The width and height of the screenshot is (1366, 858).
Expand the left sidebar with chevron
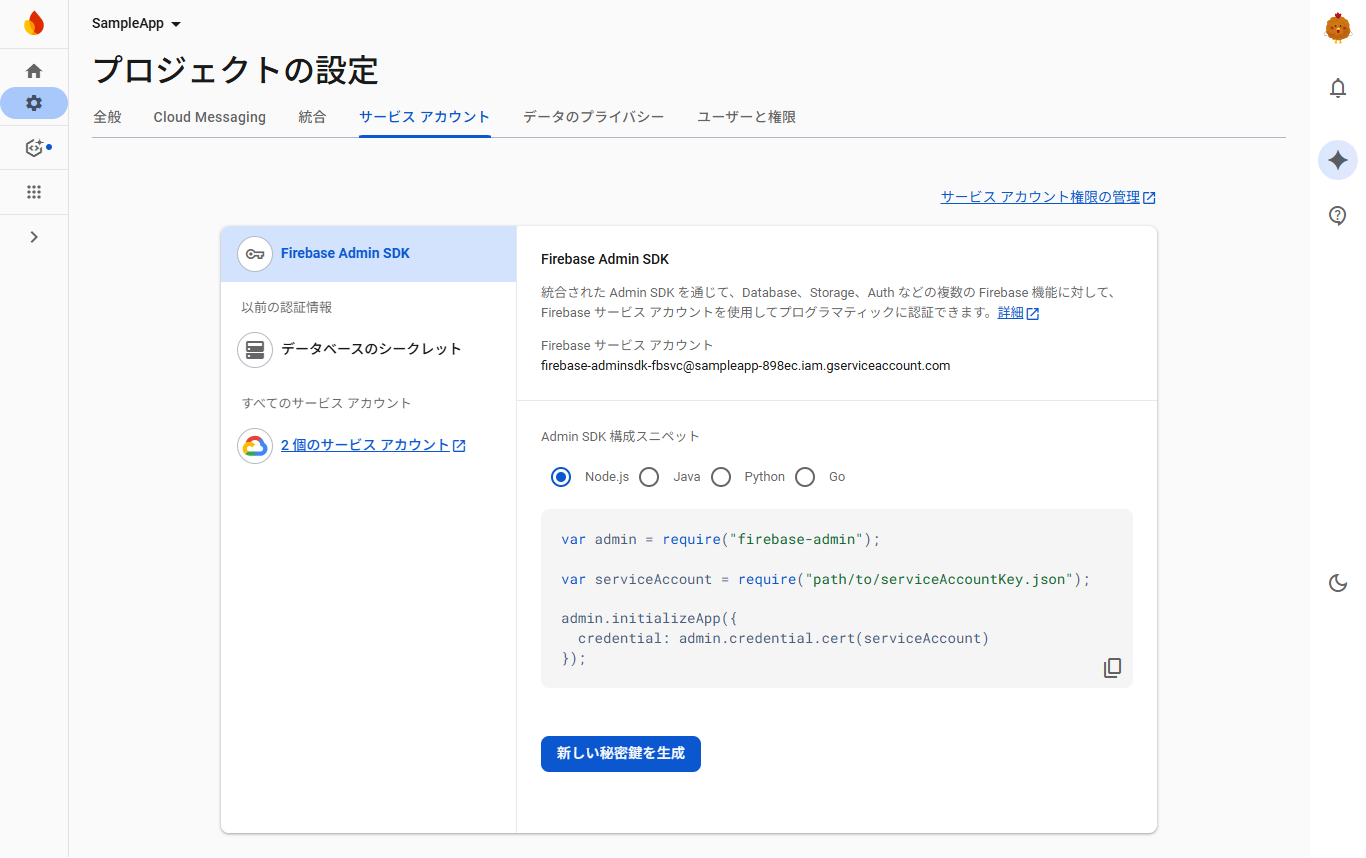[34, 237]
